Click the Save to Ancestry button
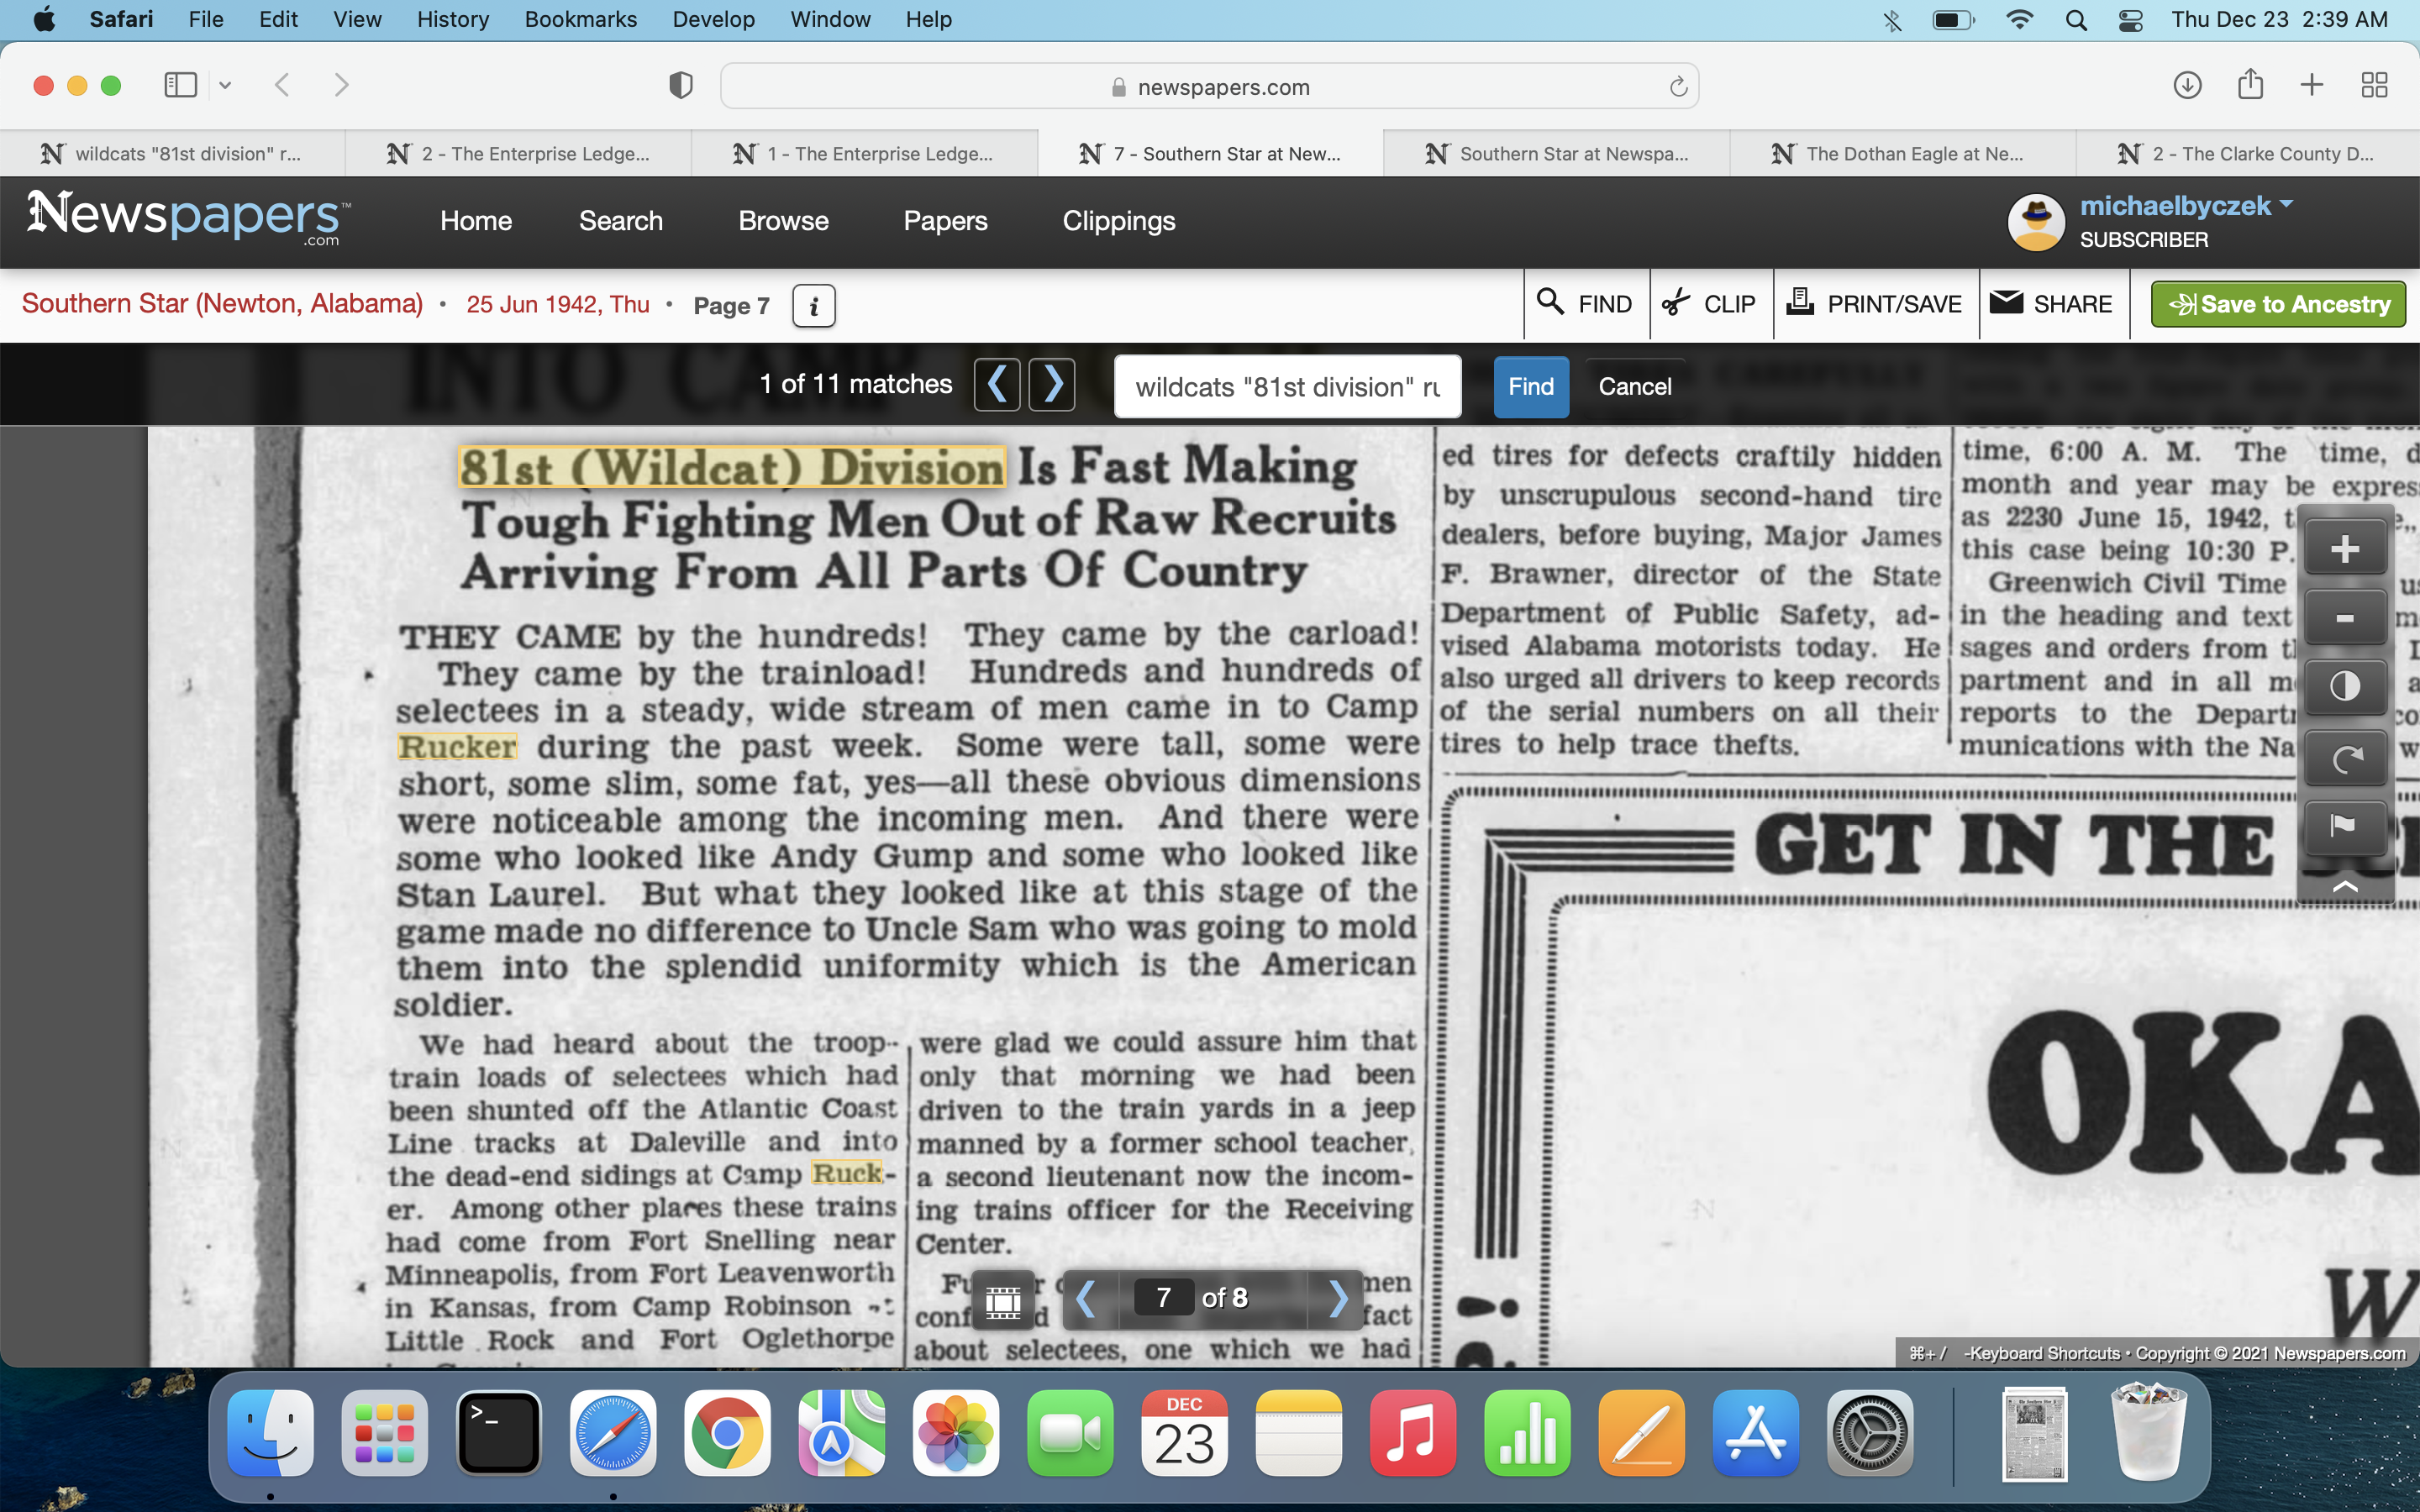The image size is (2420, 1512). tap(2278, 304)
